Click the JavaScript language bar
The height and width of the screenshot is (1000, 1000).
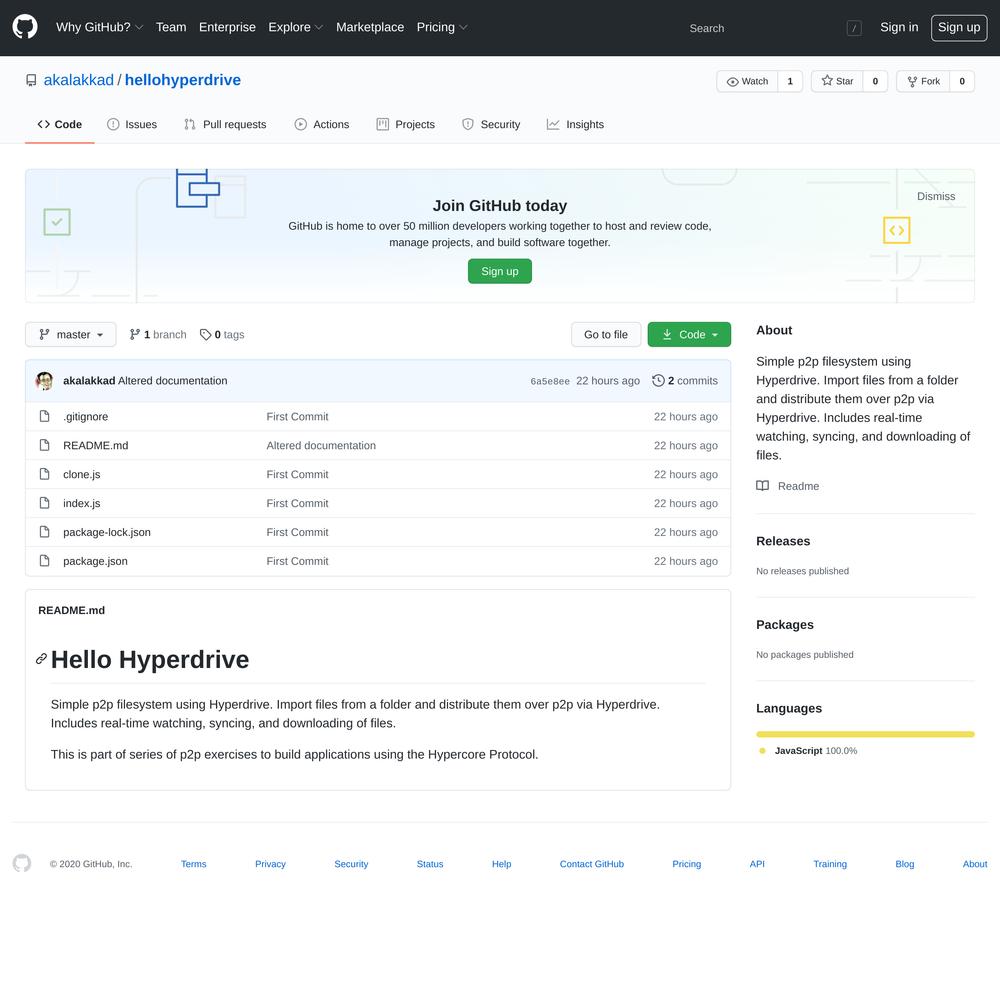865,735
